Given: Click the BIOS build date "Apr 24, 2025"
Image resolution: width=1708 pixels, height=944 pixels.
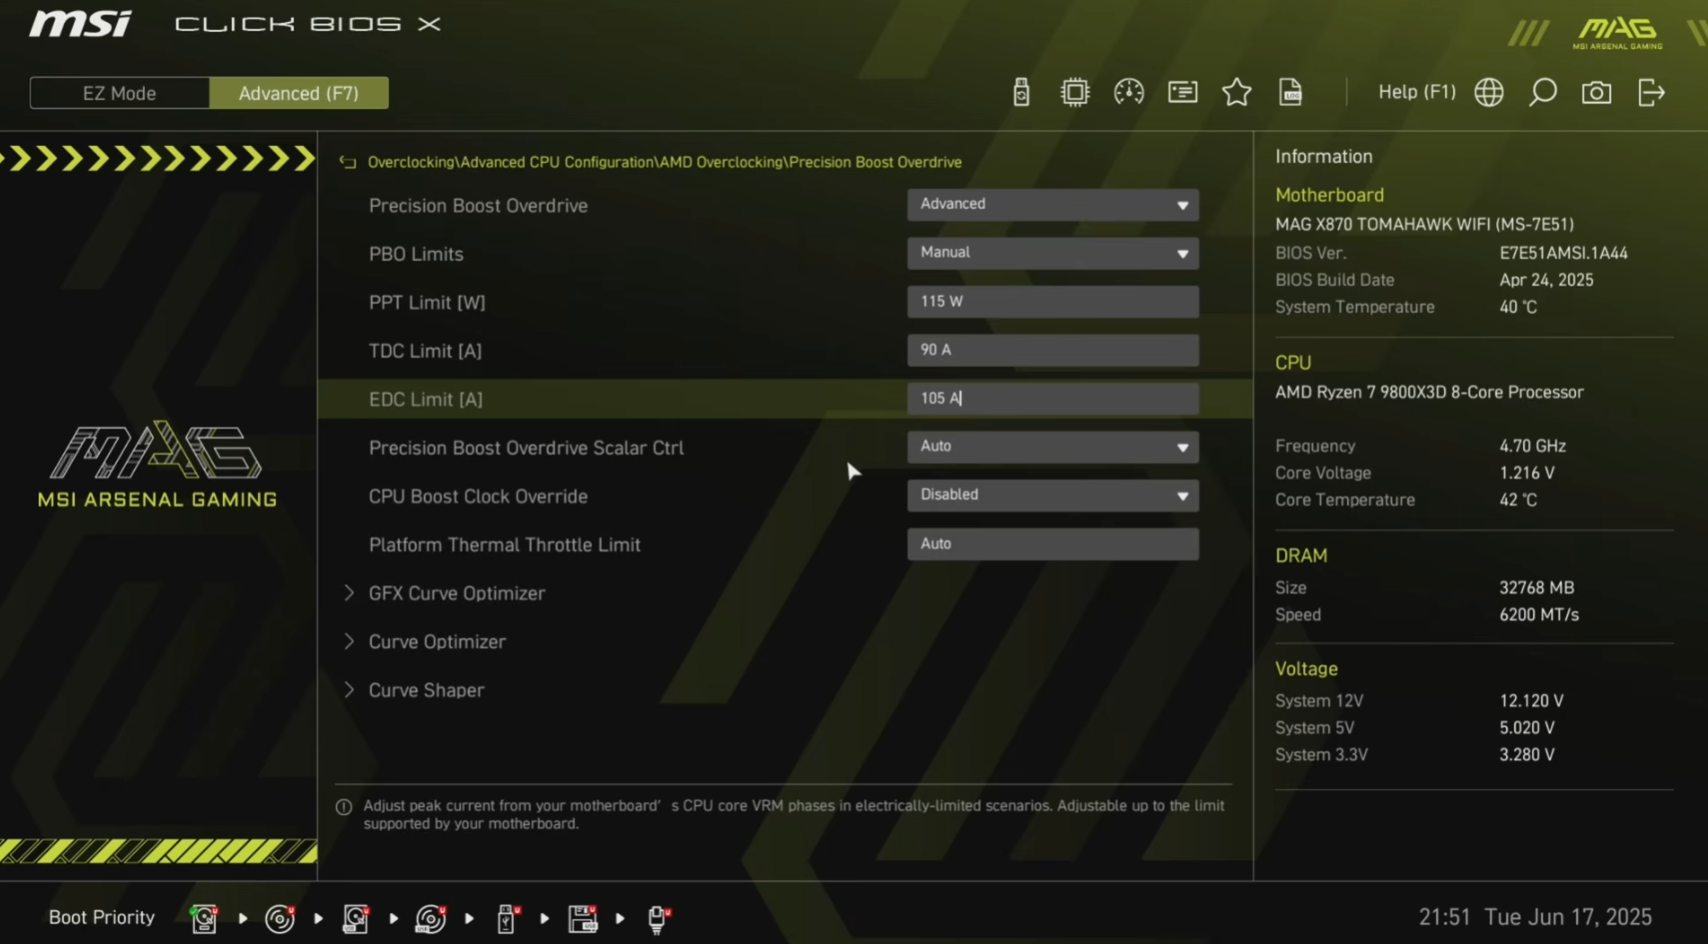Looking at the screenshot, I should (x=1547, y=280).
